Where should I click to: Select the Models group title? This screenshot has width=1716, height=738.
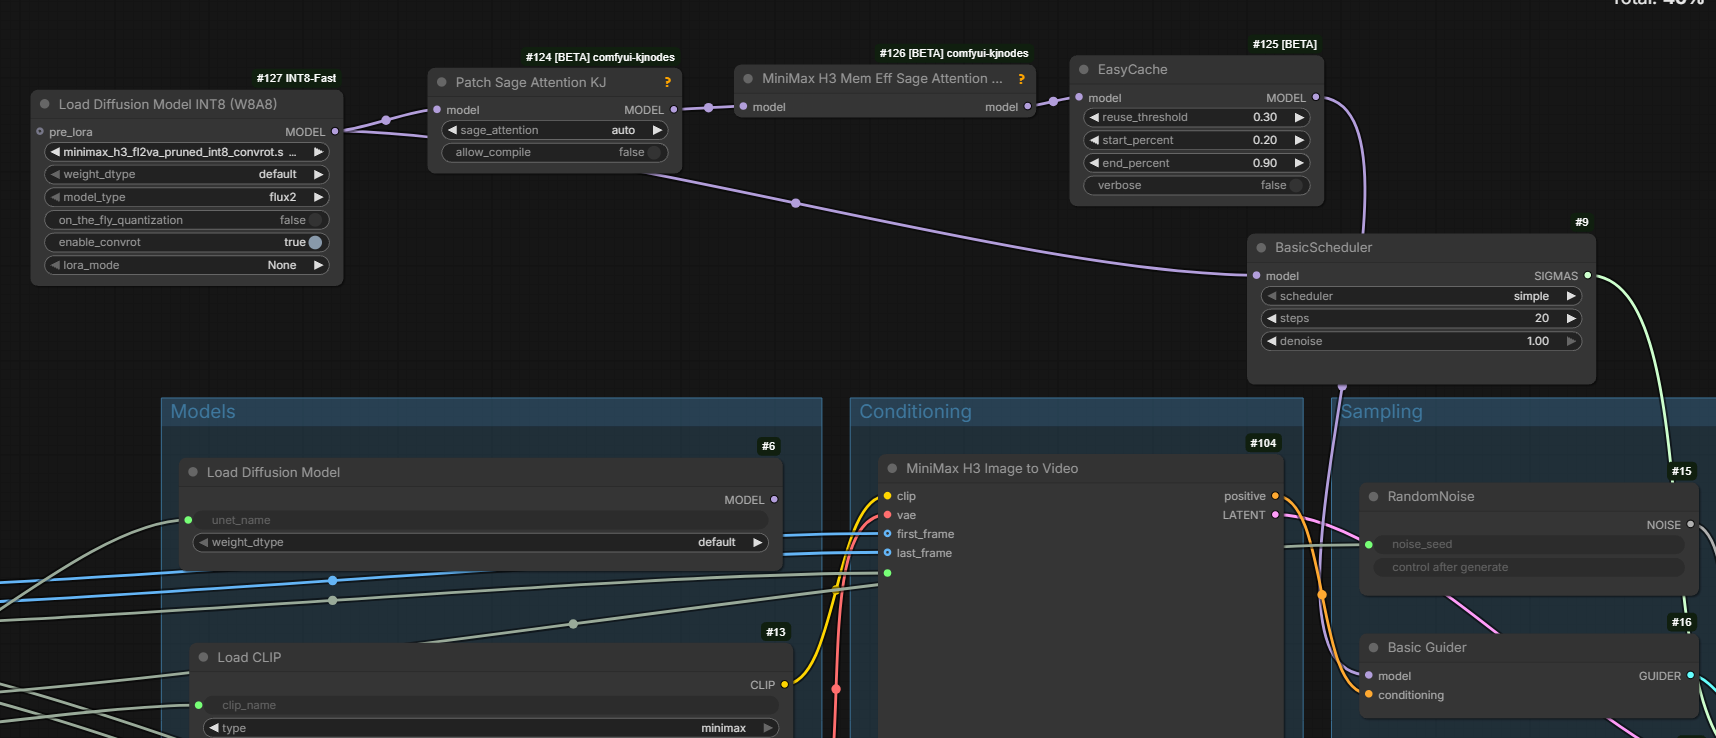(x=203, y=411)
